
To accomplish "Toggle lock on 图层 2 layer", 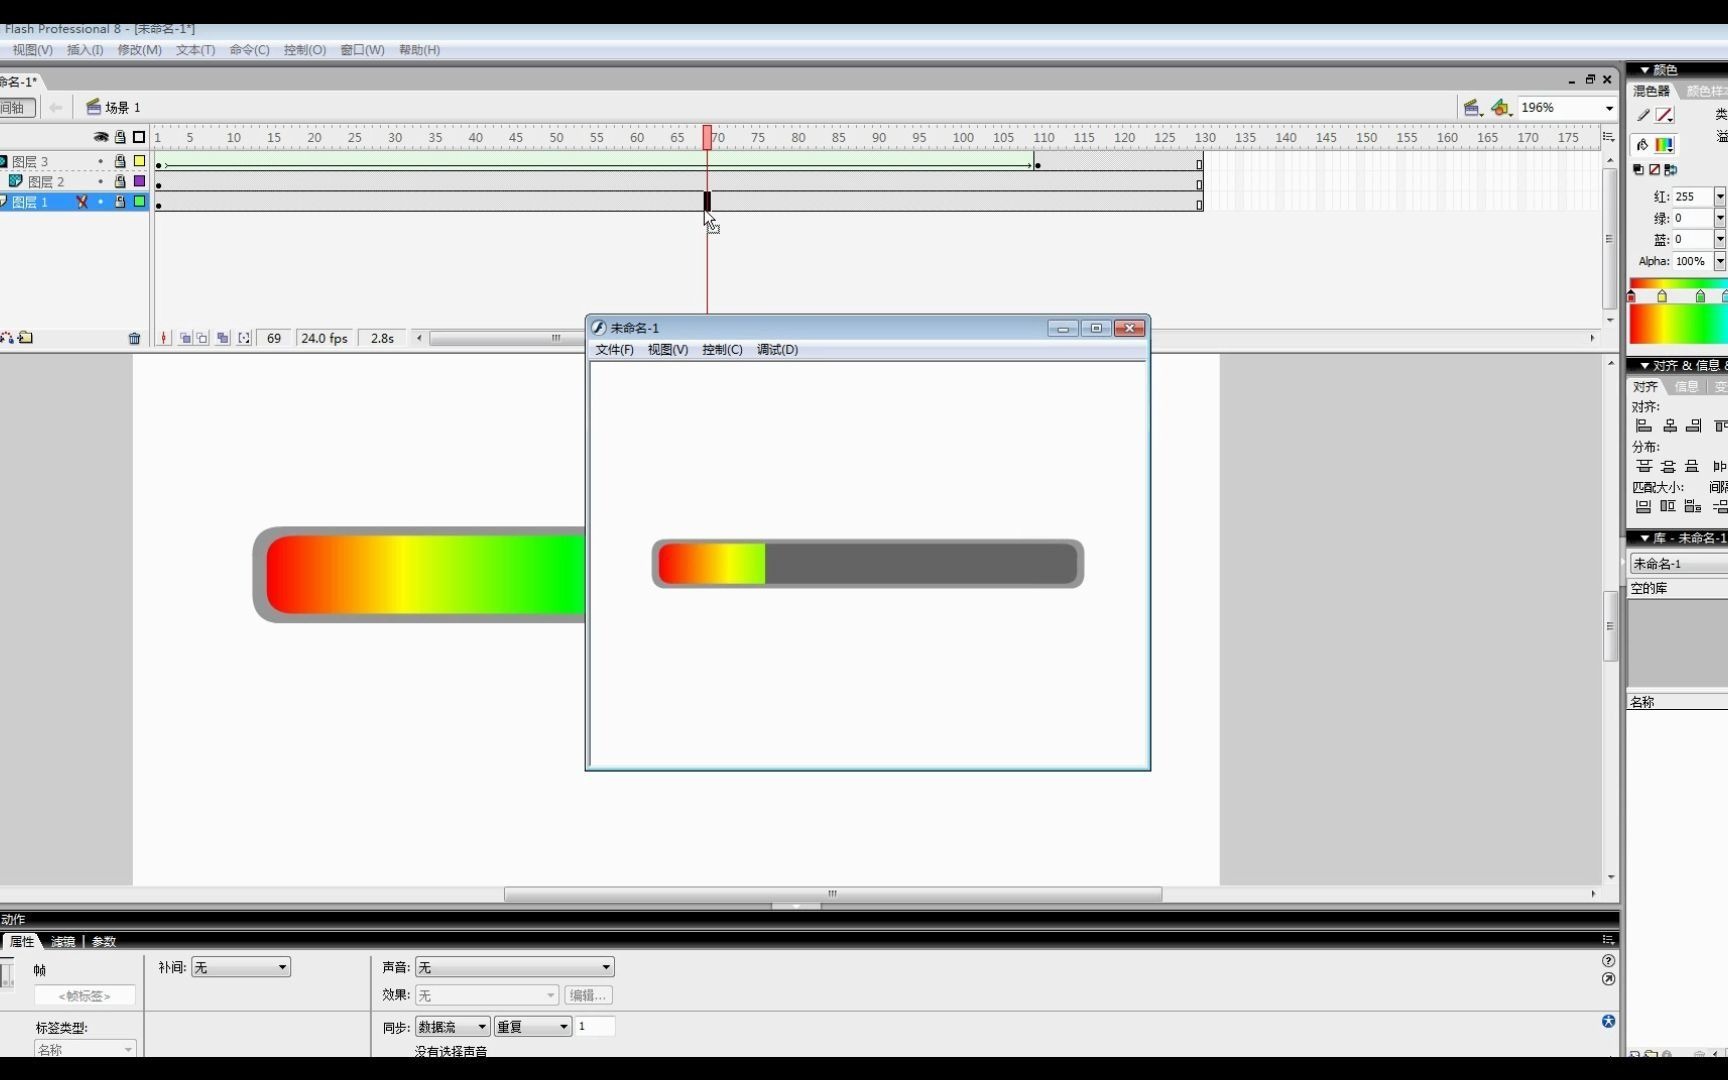I will click(120, 181).
